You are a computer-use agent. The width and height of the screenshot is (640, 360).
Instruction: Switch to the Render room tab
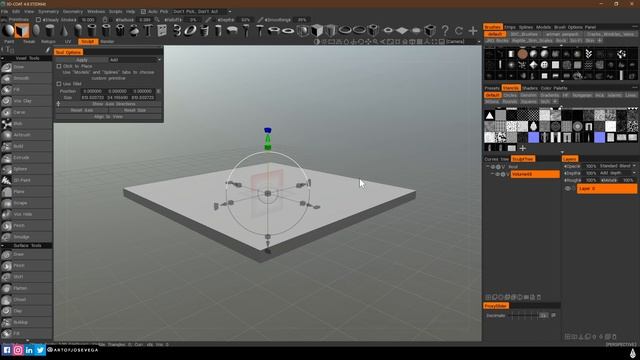(x=107, y=42)
